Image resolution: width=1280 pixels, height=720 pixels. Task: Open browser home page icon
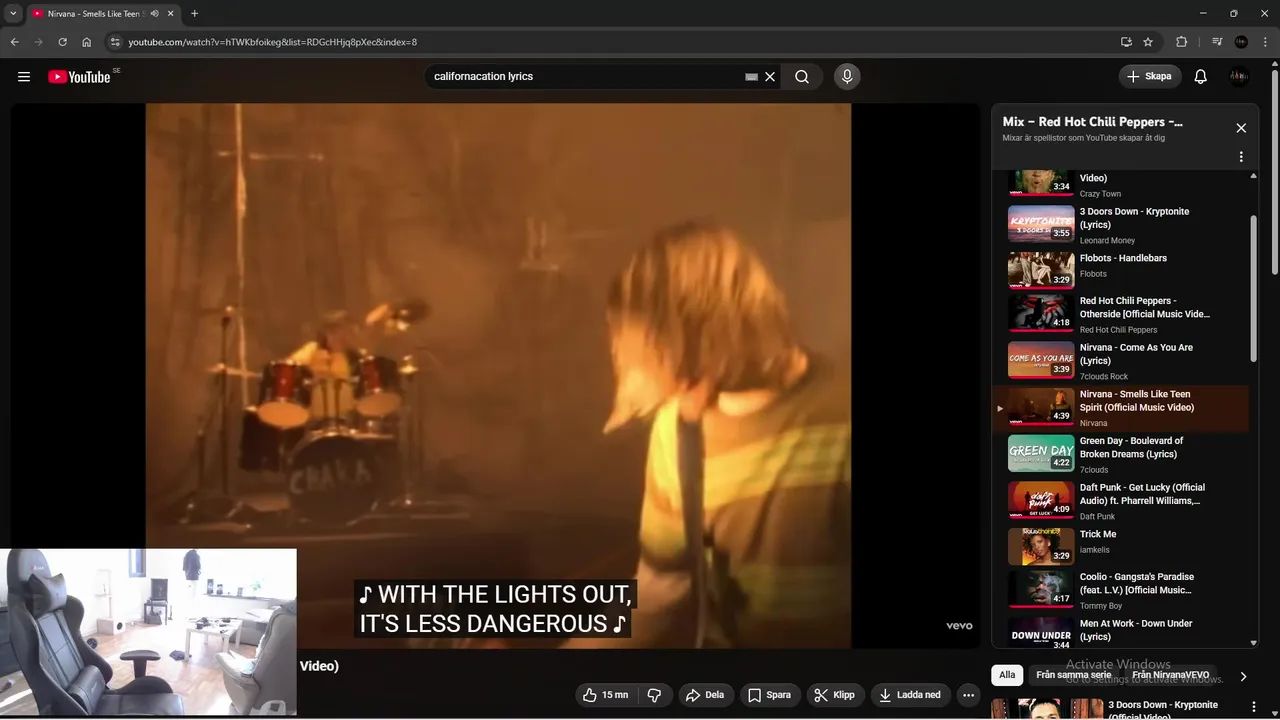pyautogui.click(x=87, y=42)
